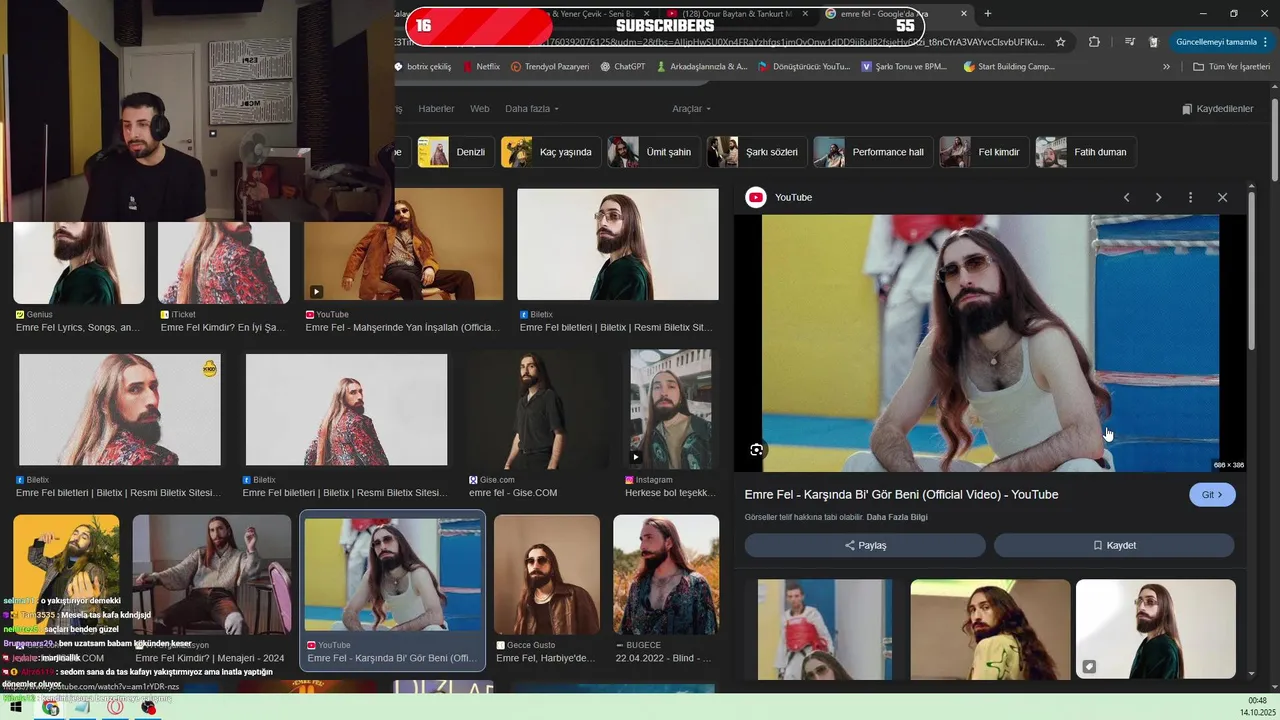Search inside the image with Google Lens icon
Viewport: 1280px width, 720px height.
point(757,450)
